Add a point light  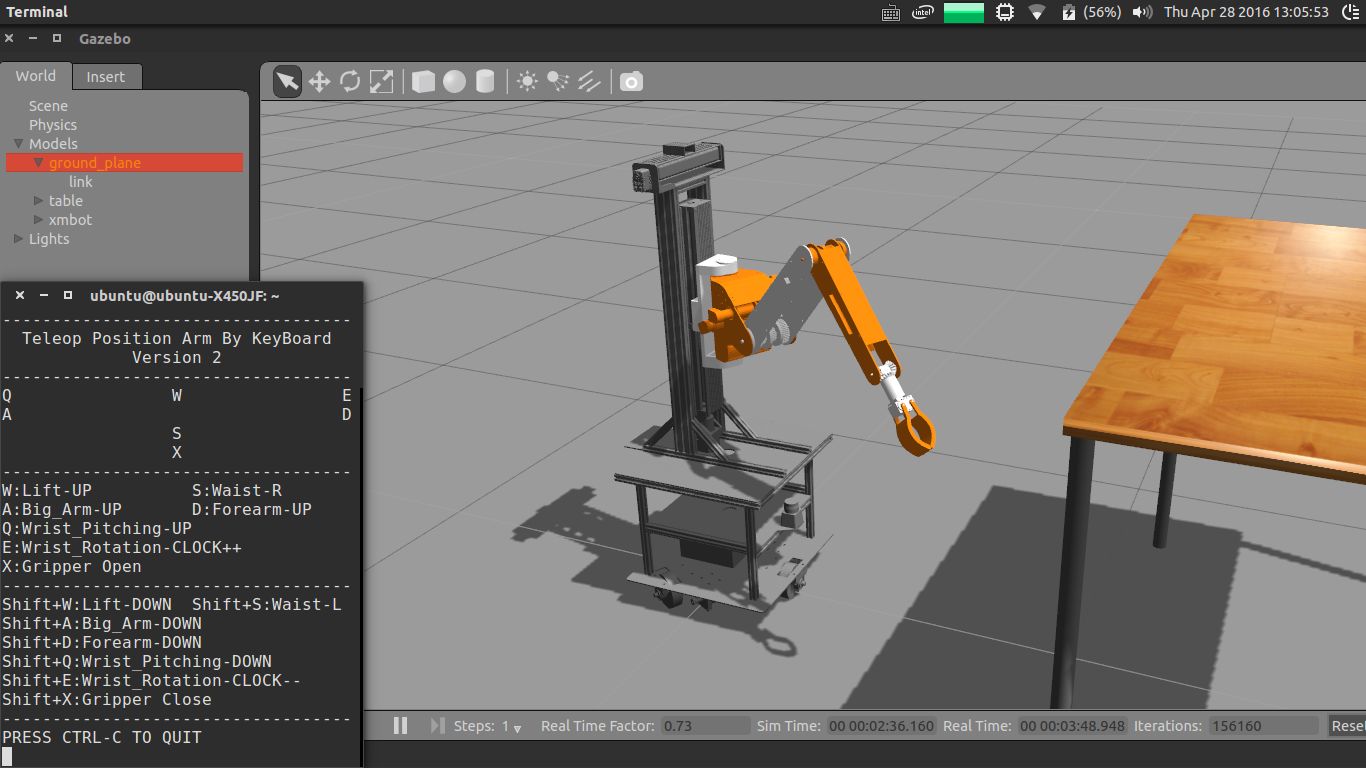click(x=527, y=81)
